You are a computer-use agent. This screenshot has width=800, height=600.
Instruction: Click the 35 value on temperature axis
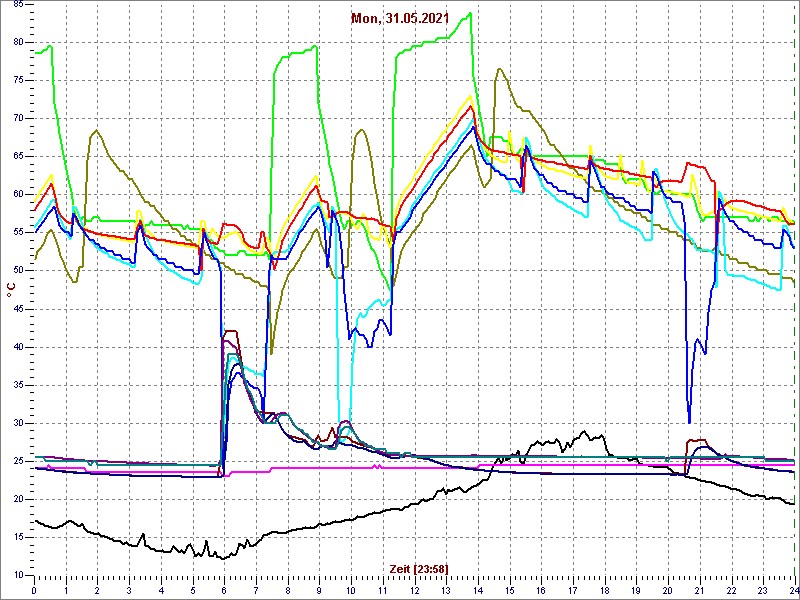tap(19, 385)
